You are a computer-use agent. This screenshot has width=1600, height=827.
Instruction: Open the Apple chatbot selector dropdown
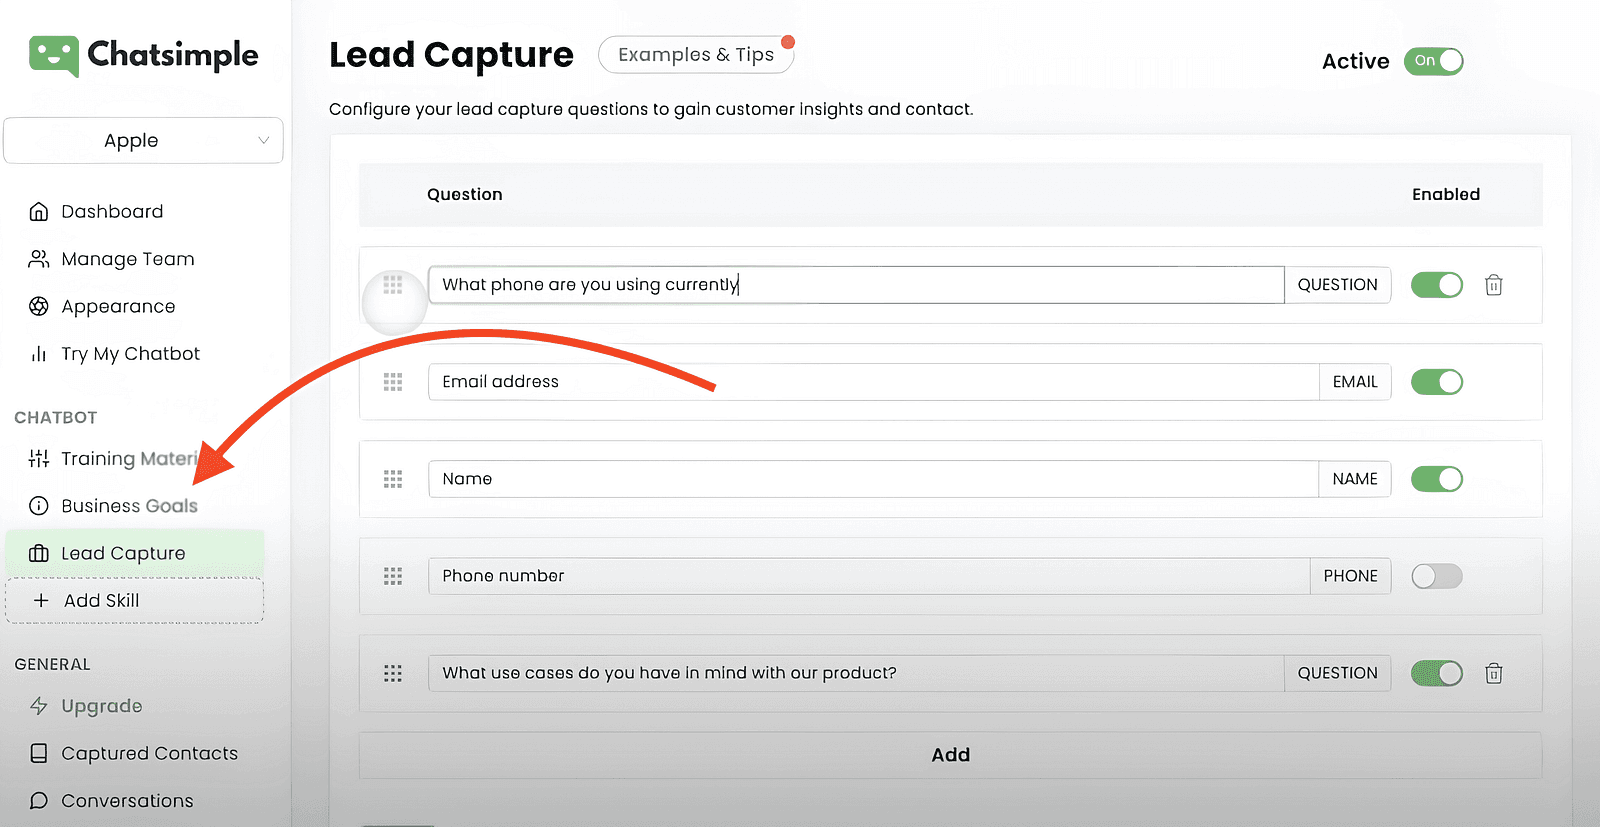click(143, 141)
